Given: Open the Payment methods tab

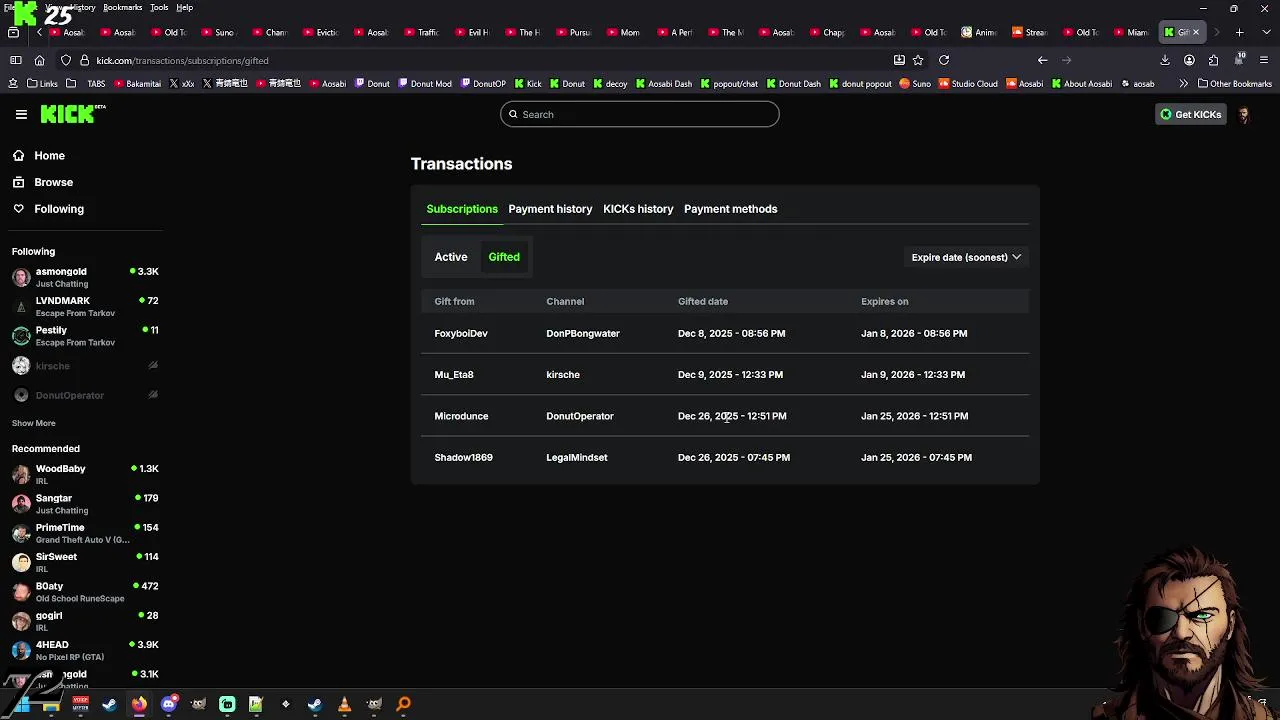Looking at the screenshot, I should coord(730,209).
